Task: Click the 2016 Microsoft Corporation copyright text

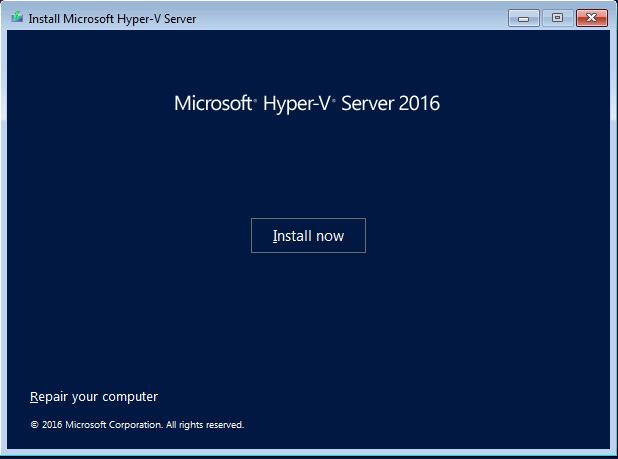Action: tap(137, 425)
